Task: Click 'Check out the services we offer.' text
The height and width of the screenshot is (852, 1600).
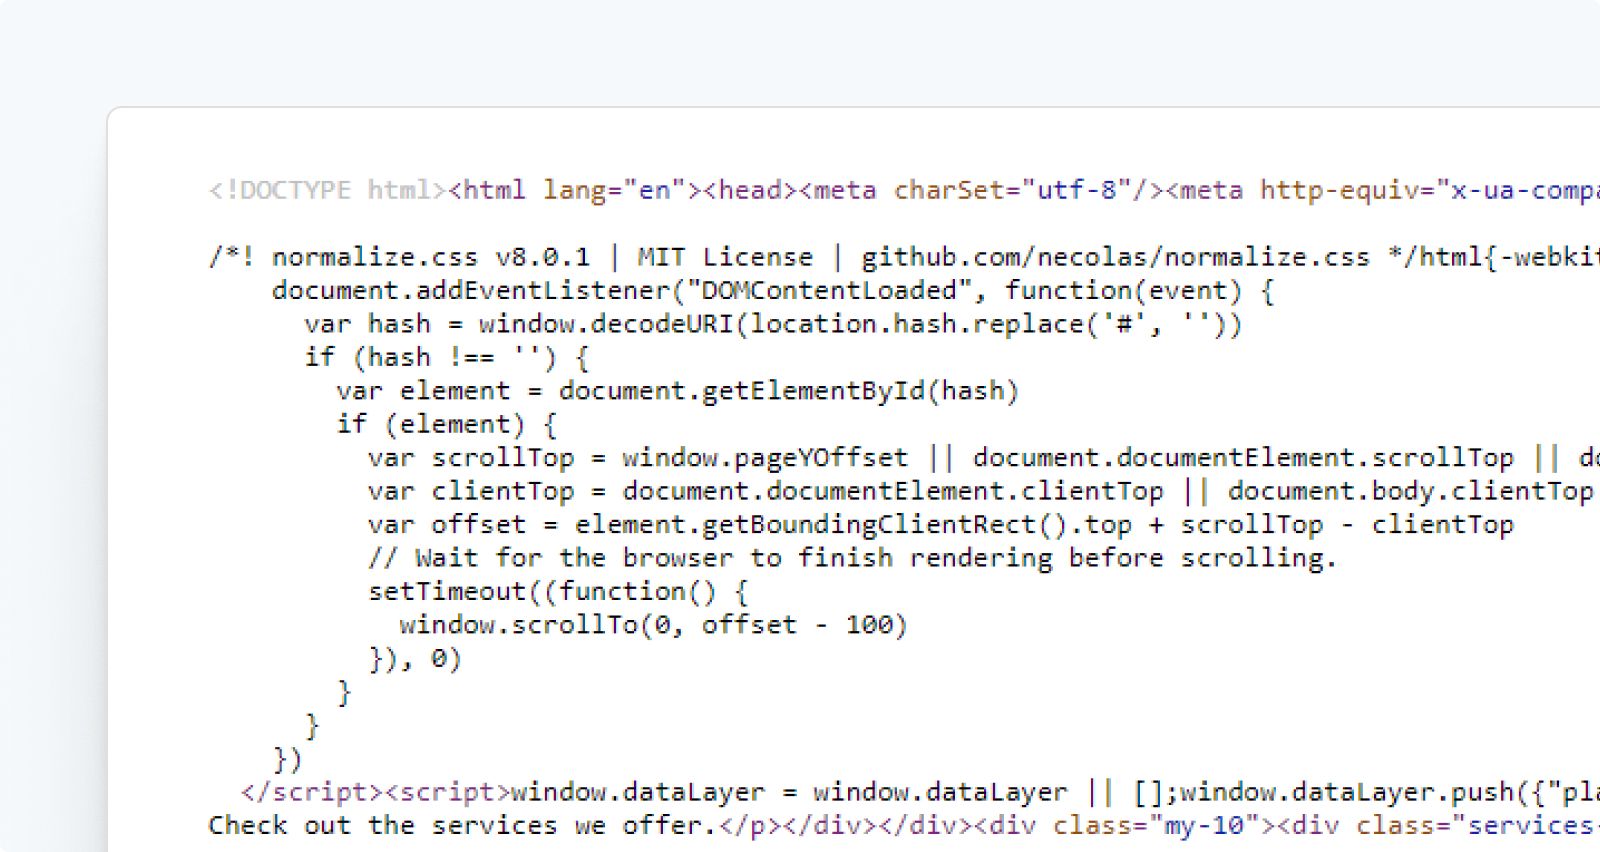Action: point(463,826)
